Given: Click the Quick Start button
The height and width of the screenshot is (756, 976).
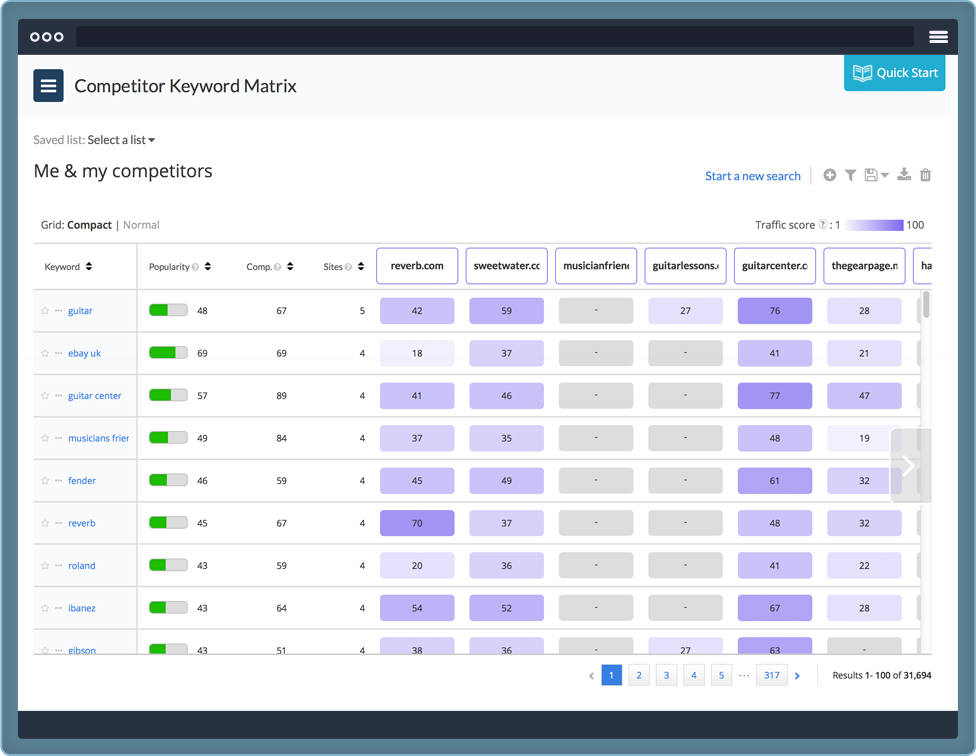Looking at the screenshot, I should coord(894,73).
